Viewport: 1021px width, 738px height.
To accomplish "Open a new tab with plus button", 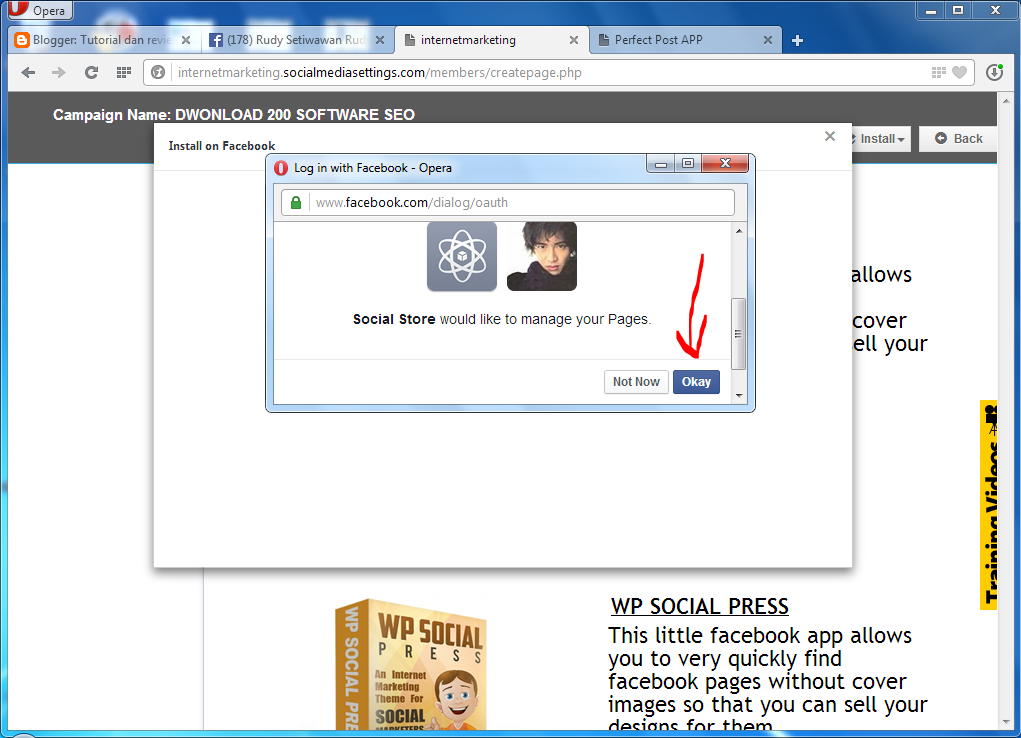I will point(797,40).
